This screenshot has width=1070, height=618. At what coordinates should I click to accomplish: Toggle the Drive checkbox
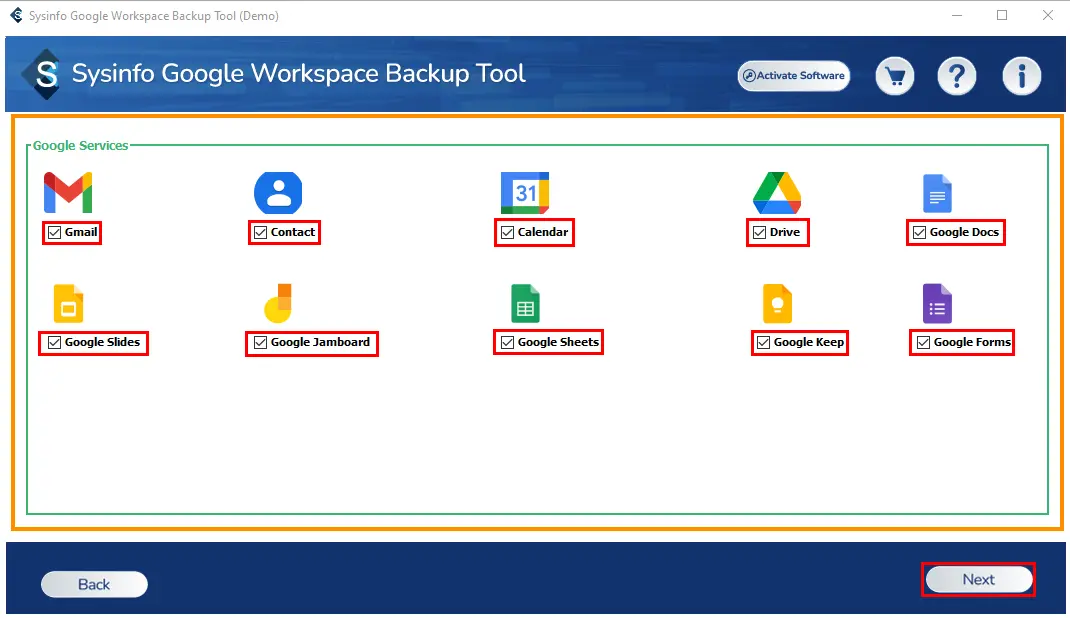click(760, 233)
